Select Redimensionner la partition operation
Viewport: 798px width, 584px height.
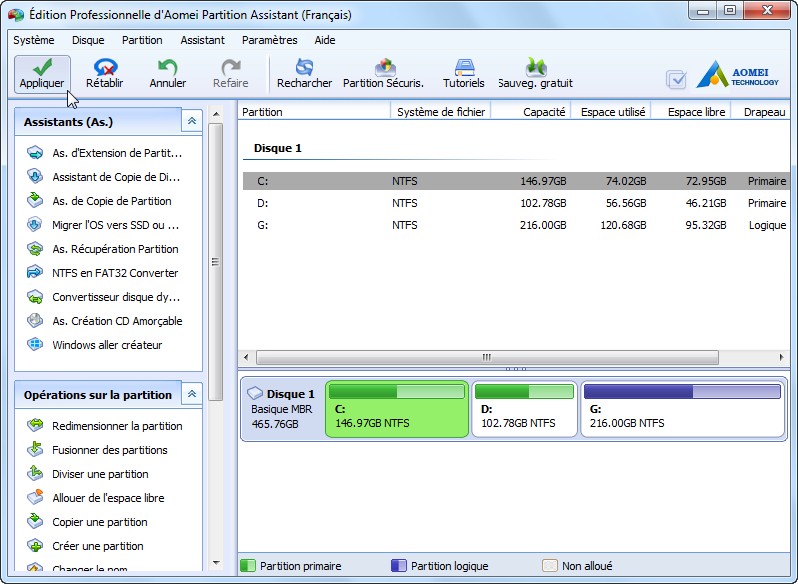point(105,426)
